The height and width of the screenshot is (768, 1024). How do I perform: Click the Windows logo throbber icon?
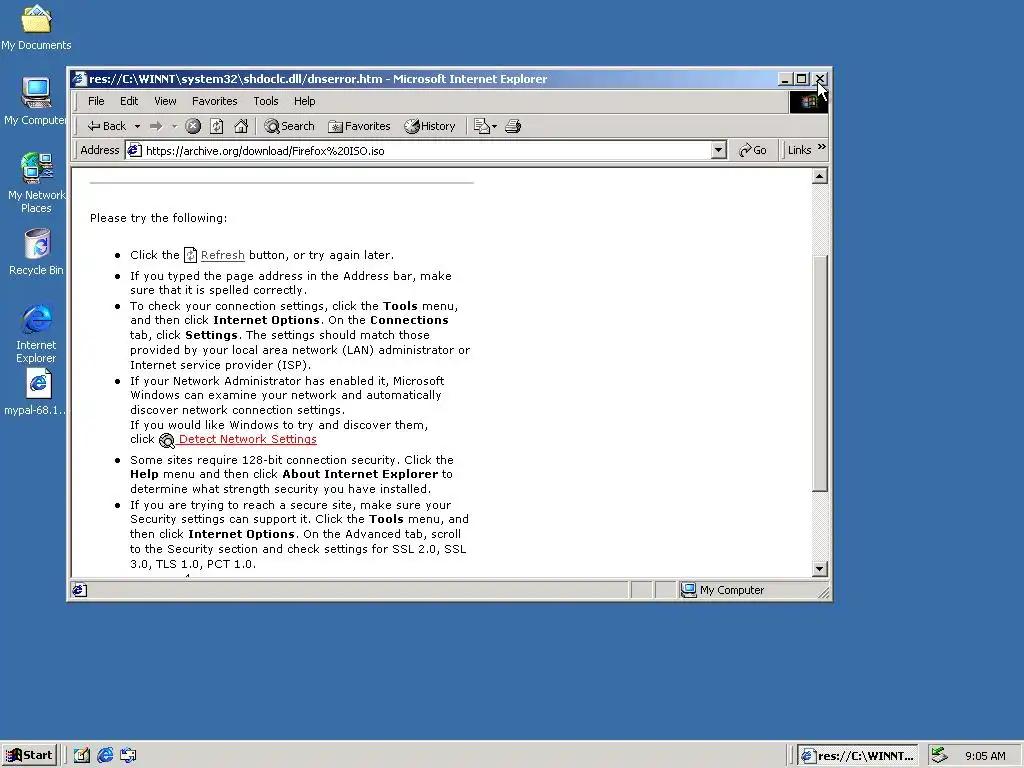click(x=808, y=101)
